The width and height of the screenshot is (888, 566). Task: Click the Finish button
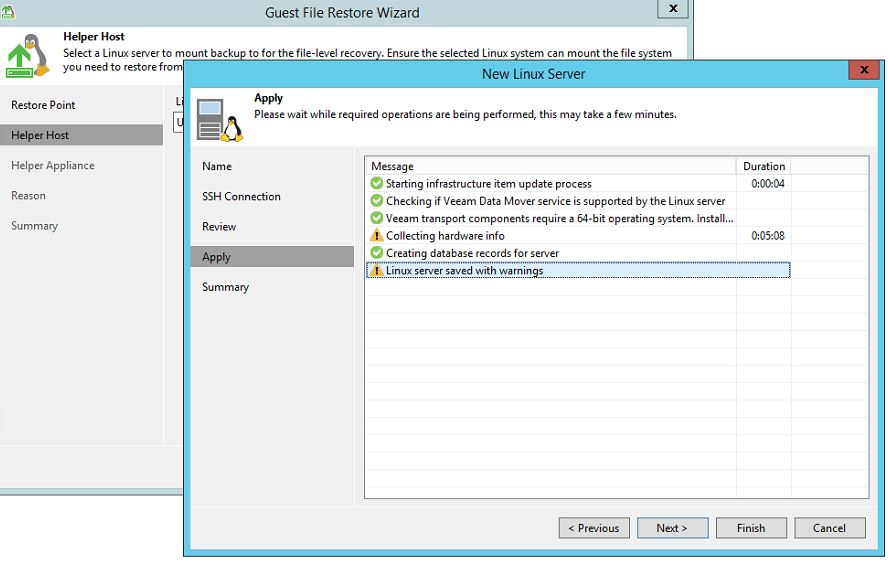point(750,528)
